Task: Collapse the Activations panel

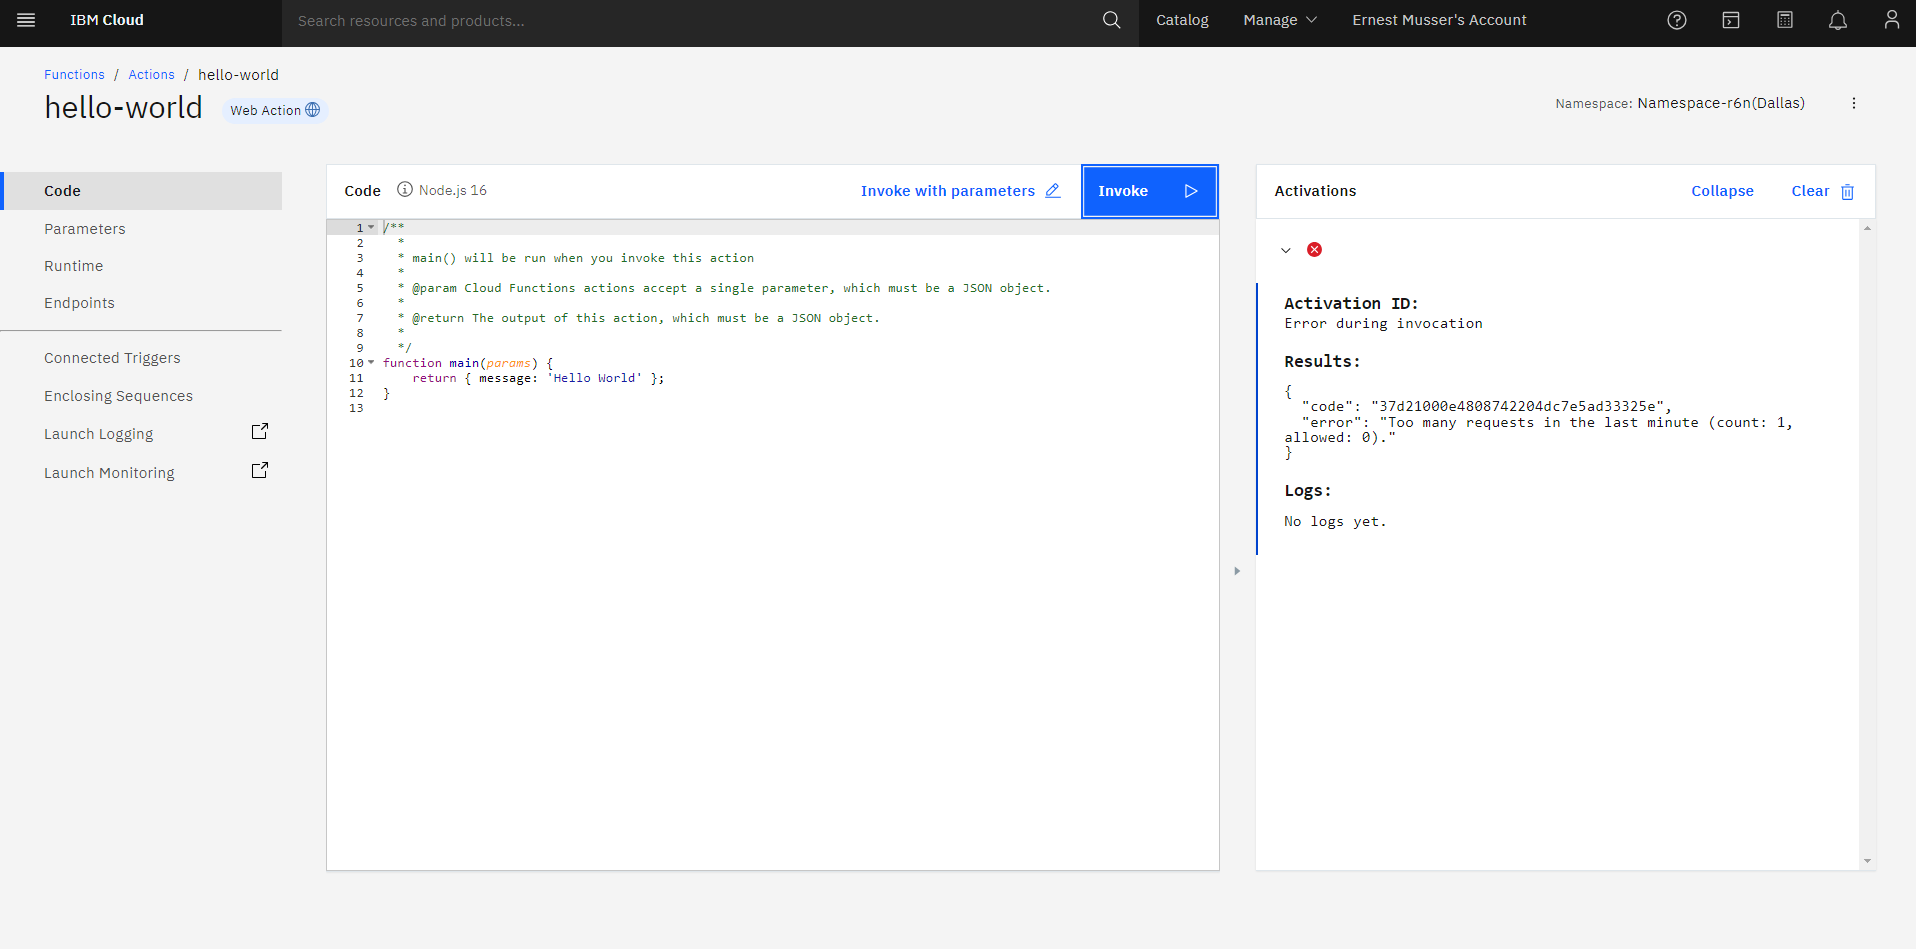Action: point(1722,191)
